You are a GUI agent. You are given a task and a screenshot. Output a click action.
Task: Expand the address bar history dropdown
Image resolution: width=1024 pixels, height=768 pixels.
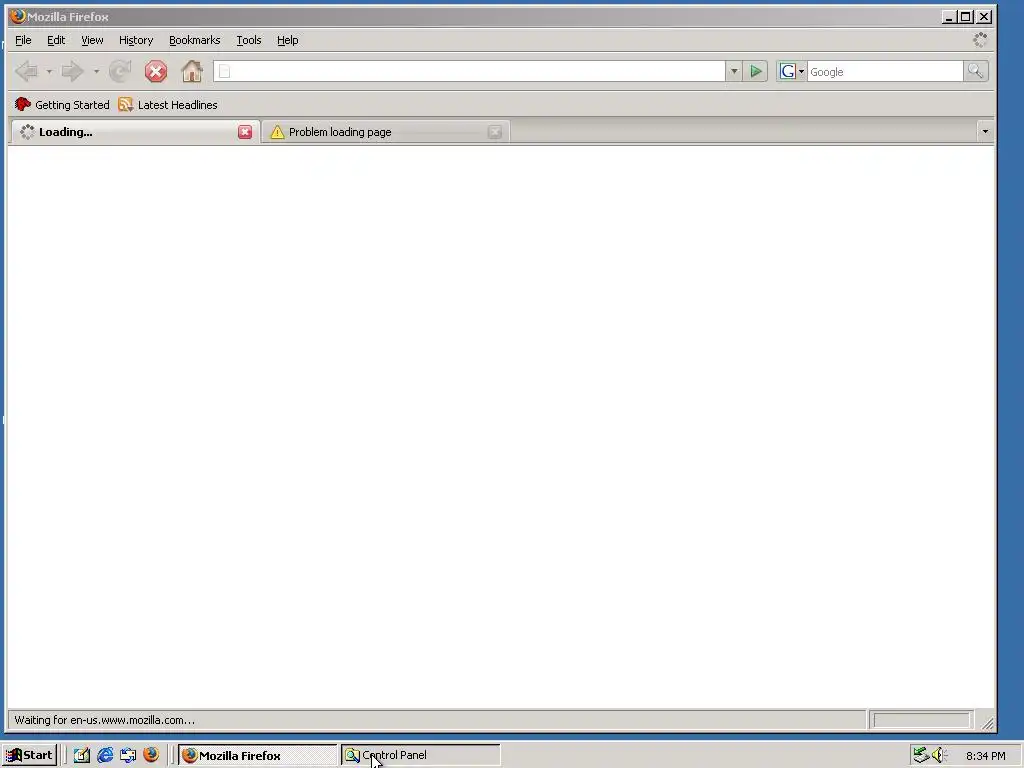733,71
